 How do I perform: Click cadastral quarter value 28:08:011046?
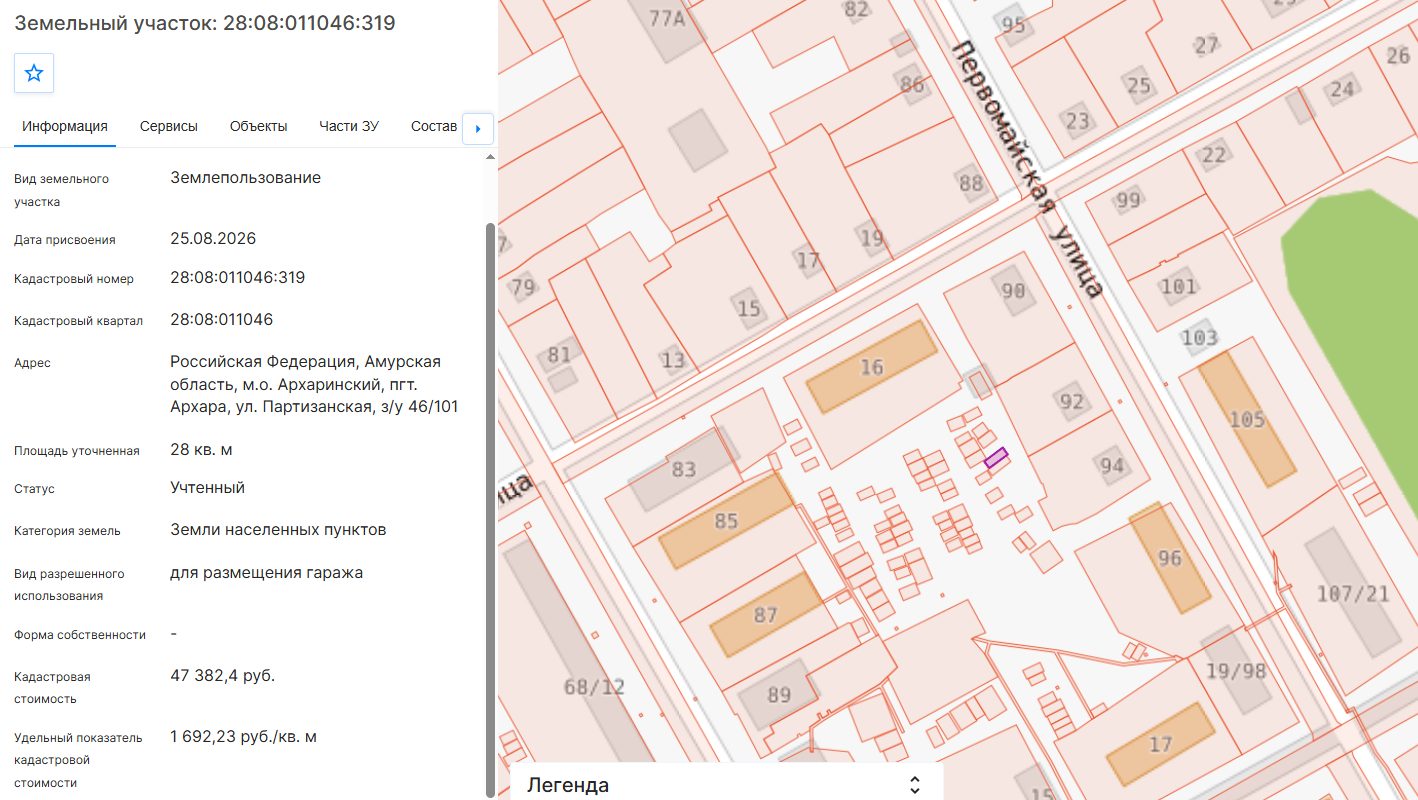point(222,320)
